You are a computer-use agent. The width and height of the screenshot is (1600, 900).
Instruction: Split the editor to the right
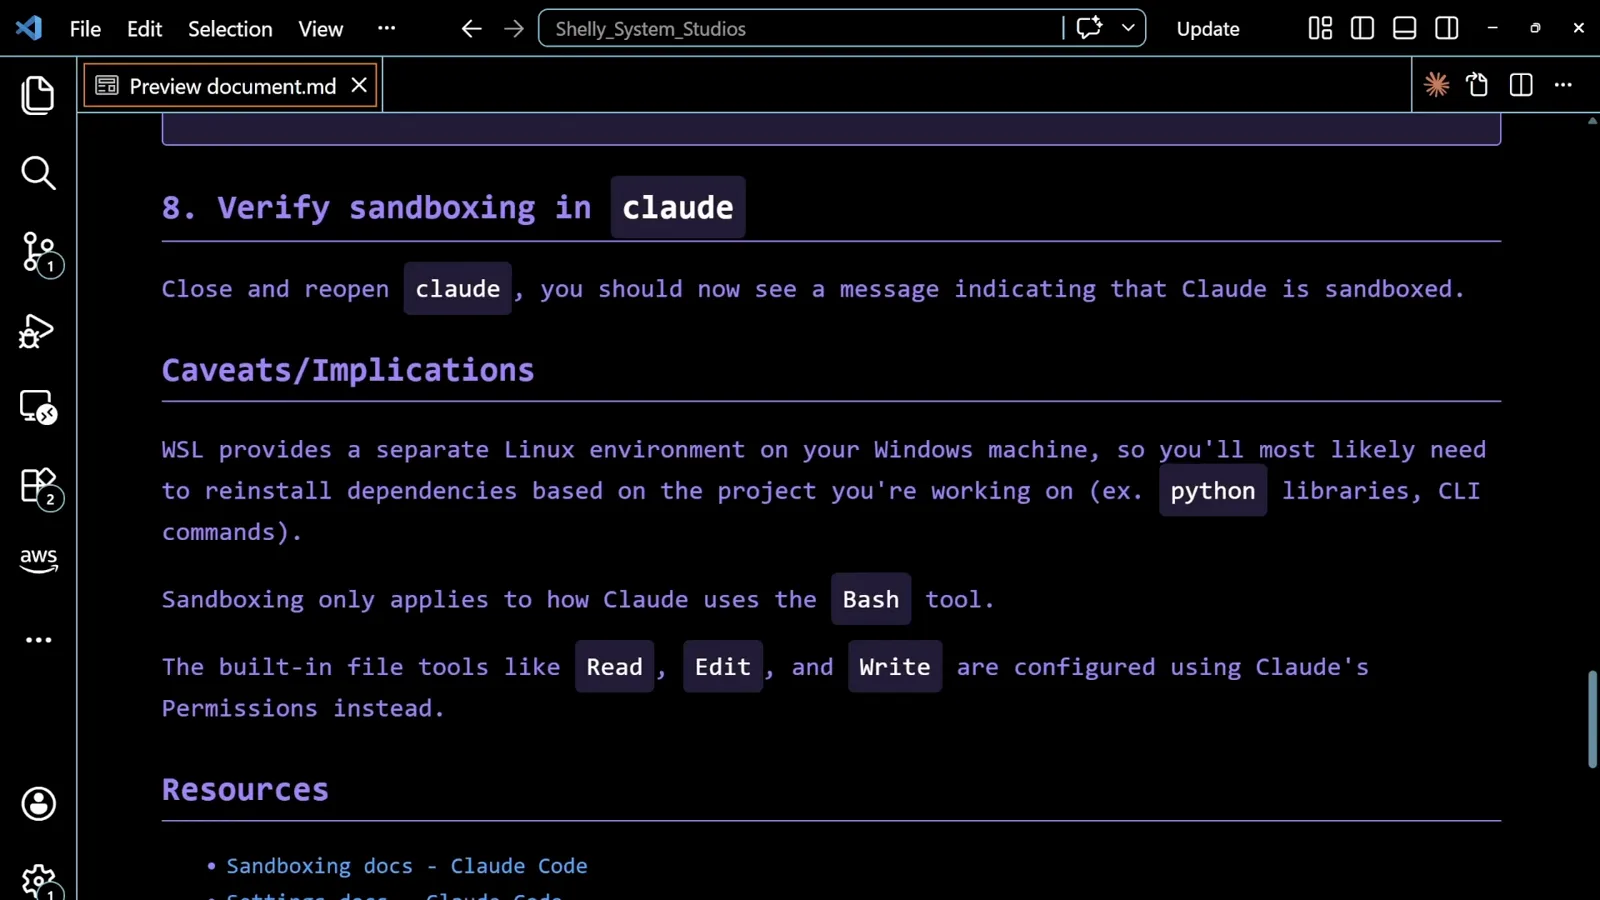pyautogui.click(x=1521, y=85)
